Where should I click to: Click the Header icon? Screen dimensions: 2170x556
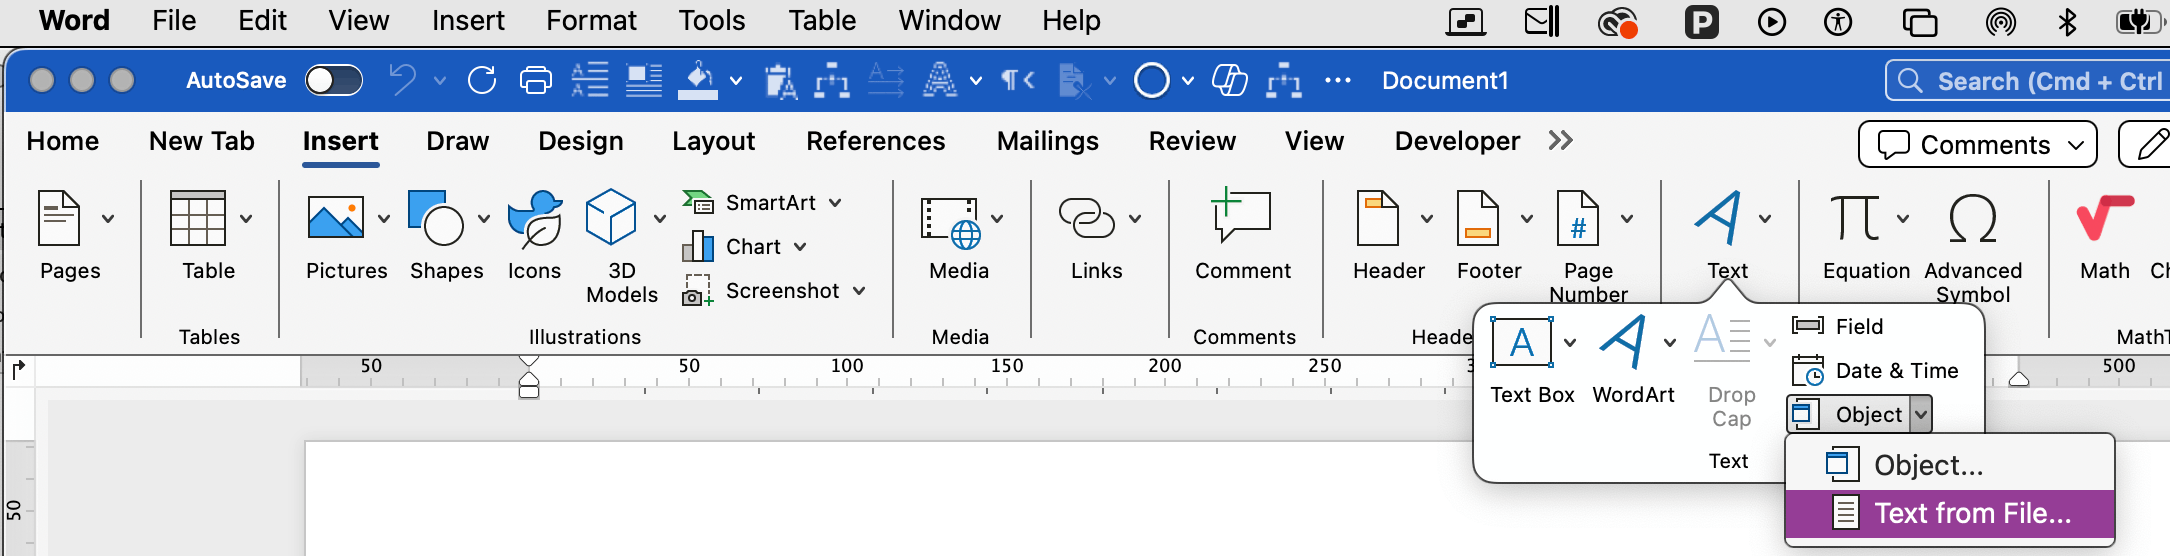pyautogui.click(x=1378, y=218)
